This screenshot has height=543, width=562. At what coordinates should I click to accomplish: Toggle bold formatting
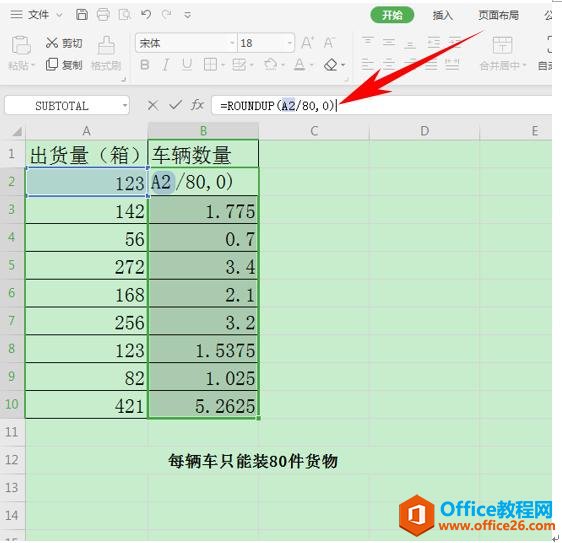coord(144,65)
